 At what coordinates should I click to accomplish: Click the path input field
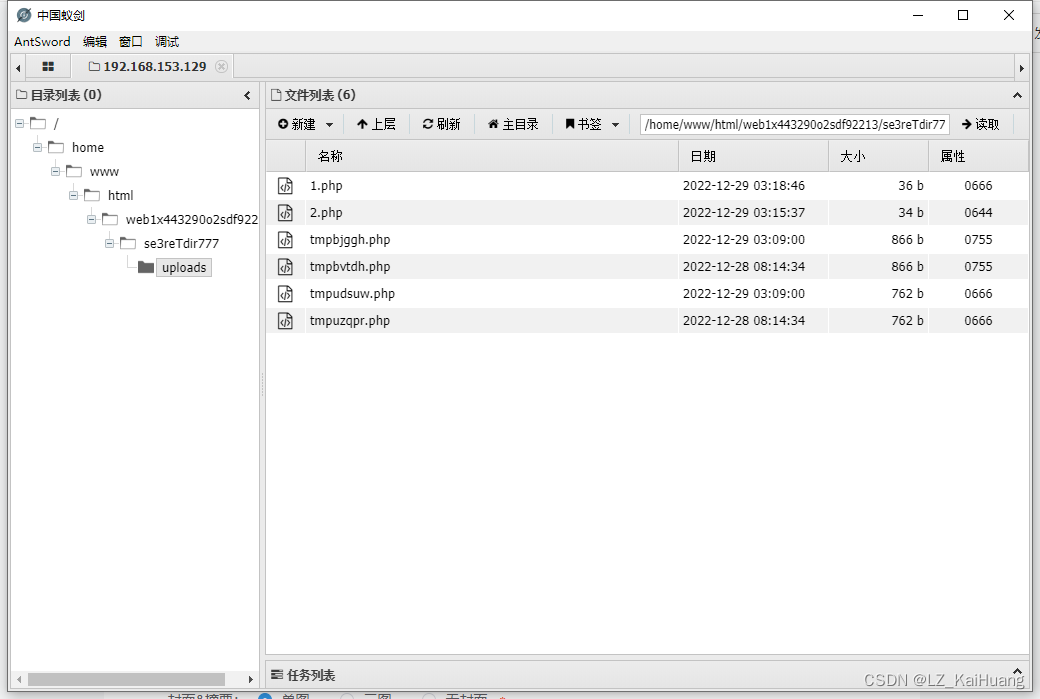click(794, 124)
